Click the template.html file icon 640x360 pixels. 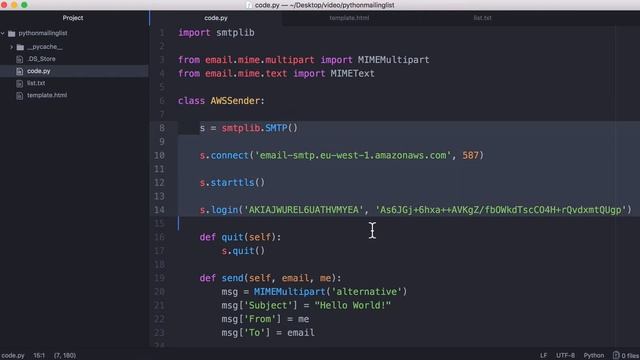[x=19, y=96]
